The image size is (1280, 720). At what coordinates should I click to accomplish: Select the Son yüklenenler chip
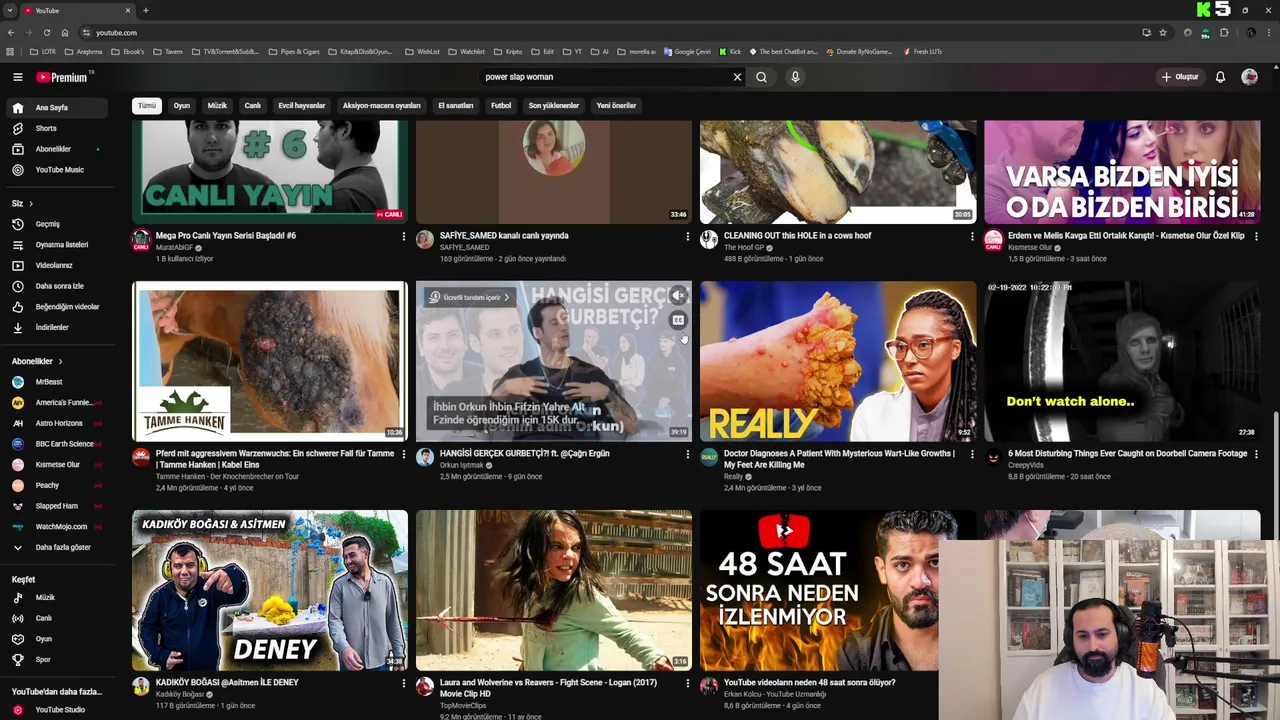tap(553, 105)
